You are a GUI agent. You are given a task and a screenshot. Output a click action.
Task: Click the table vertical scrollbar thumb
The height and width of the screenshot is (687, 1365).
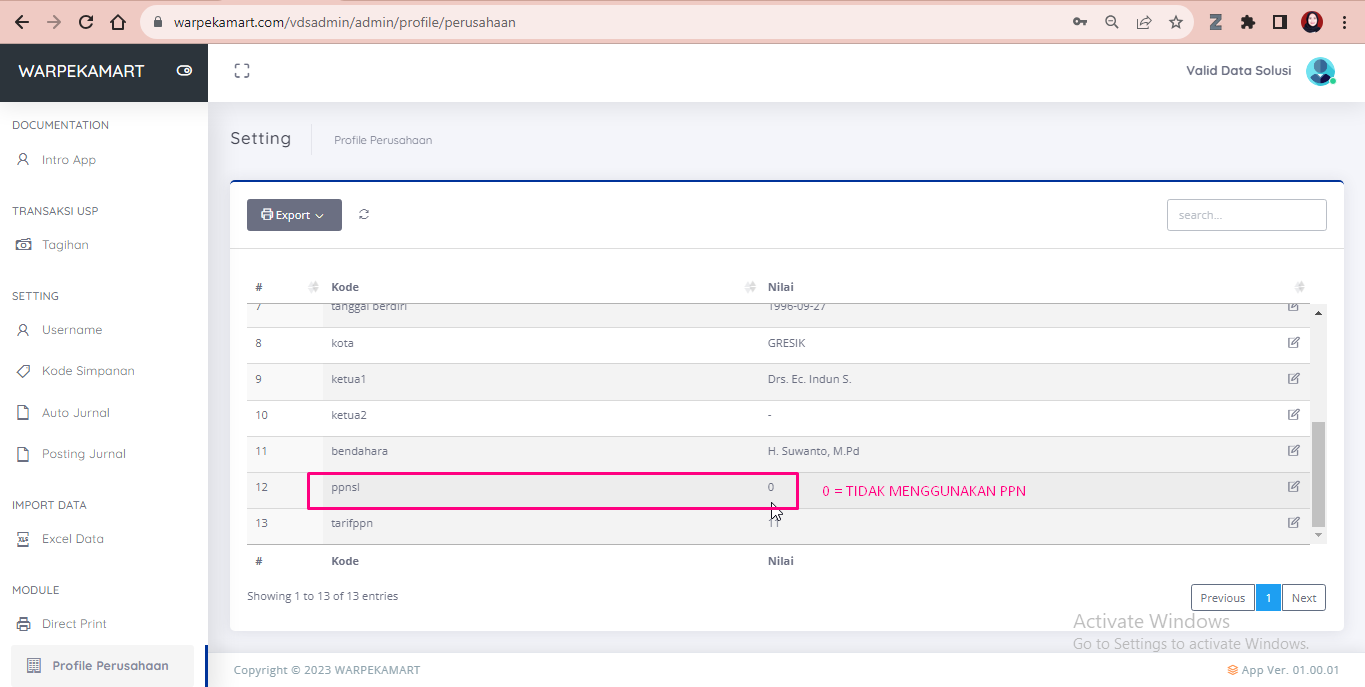[x=1318, y=474]
